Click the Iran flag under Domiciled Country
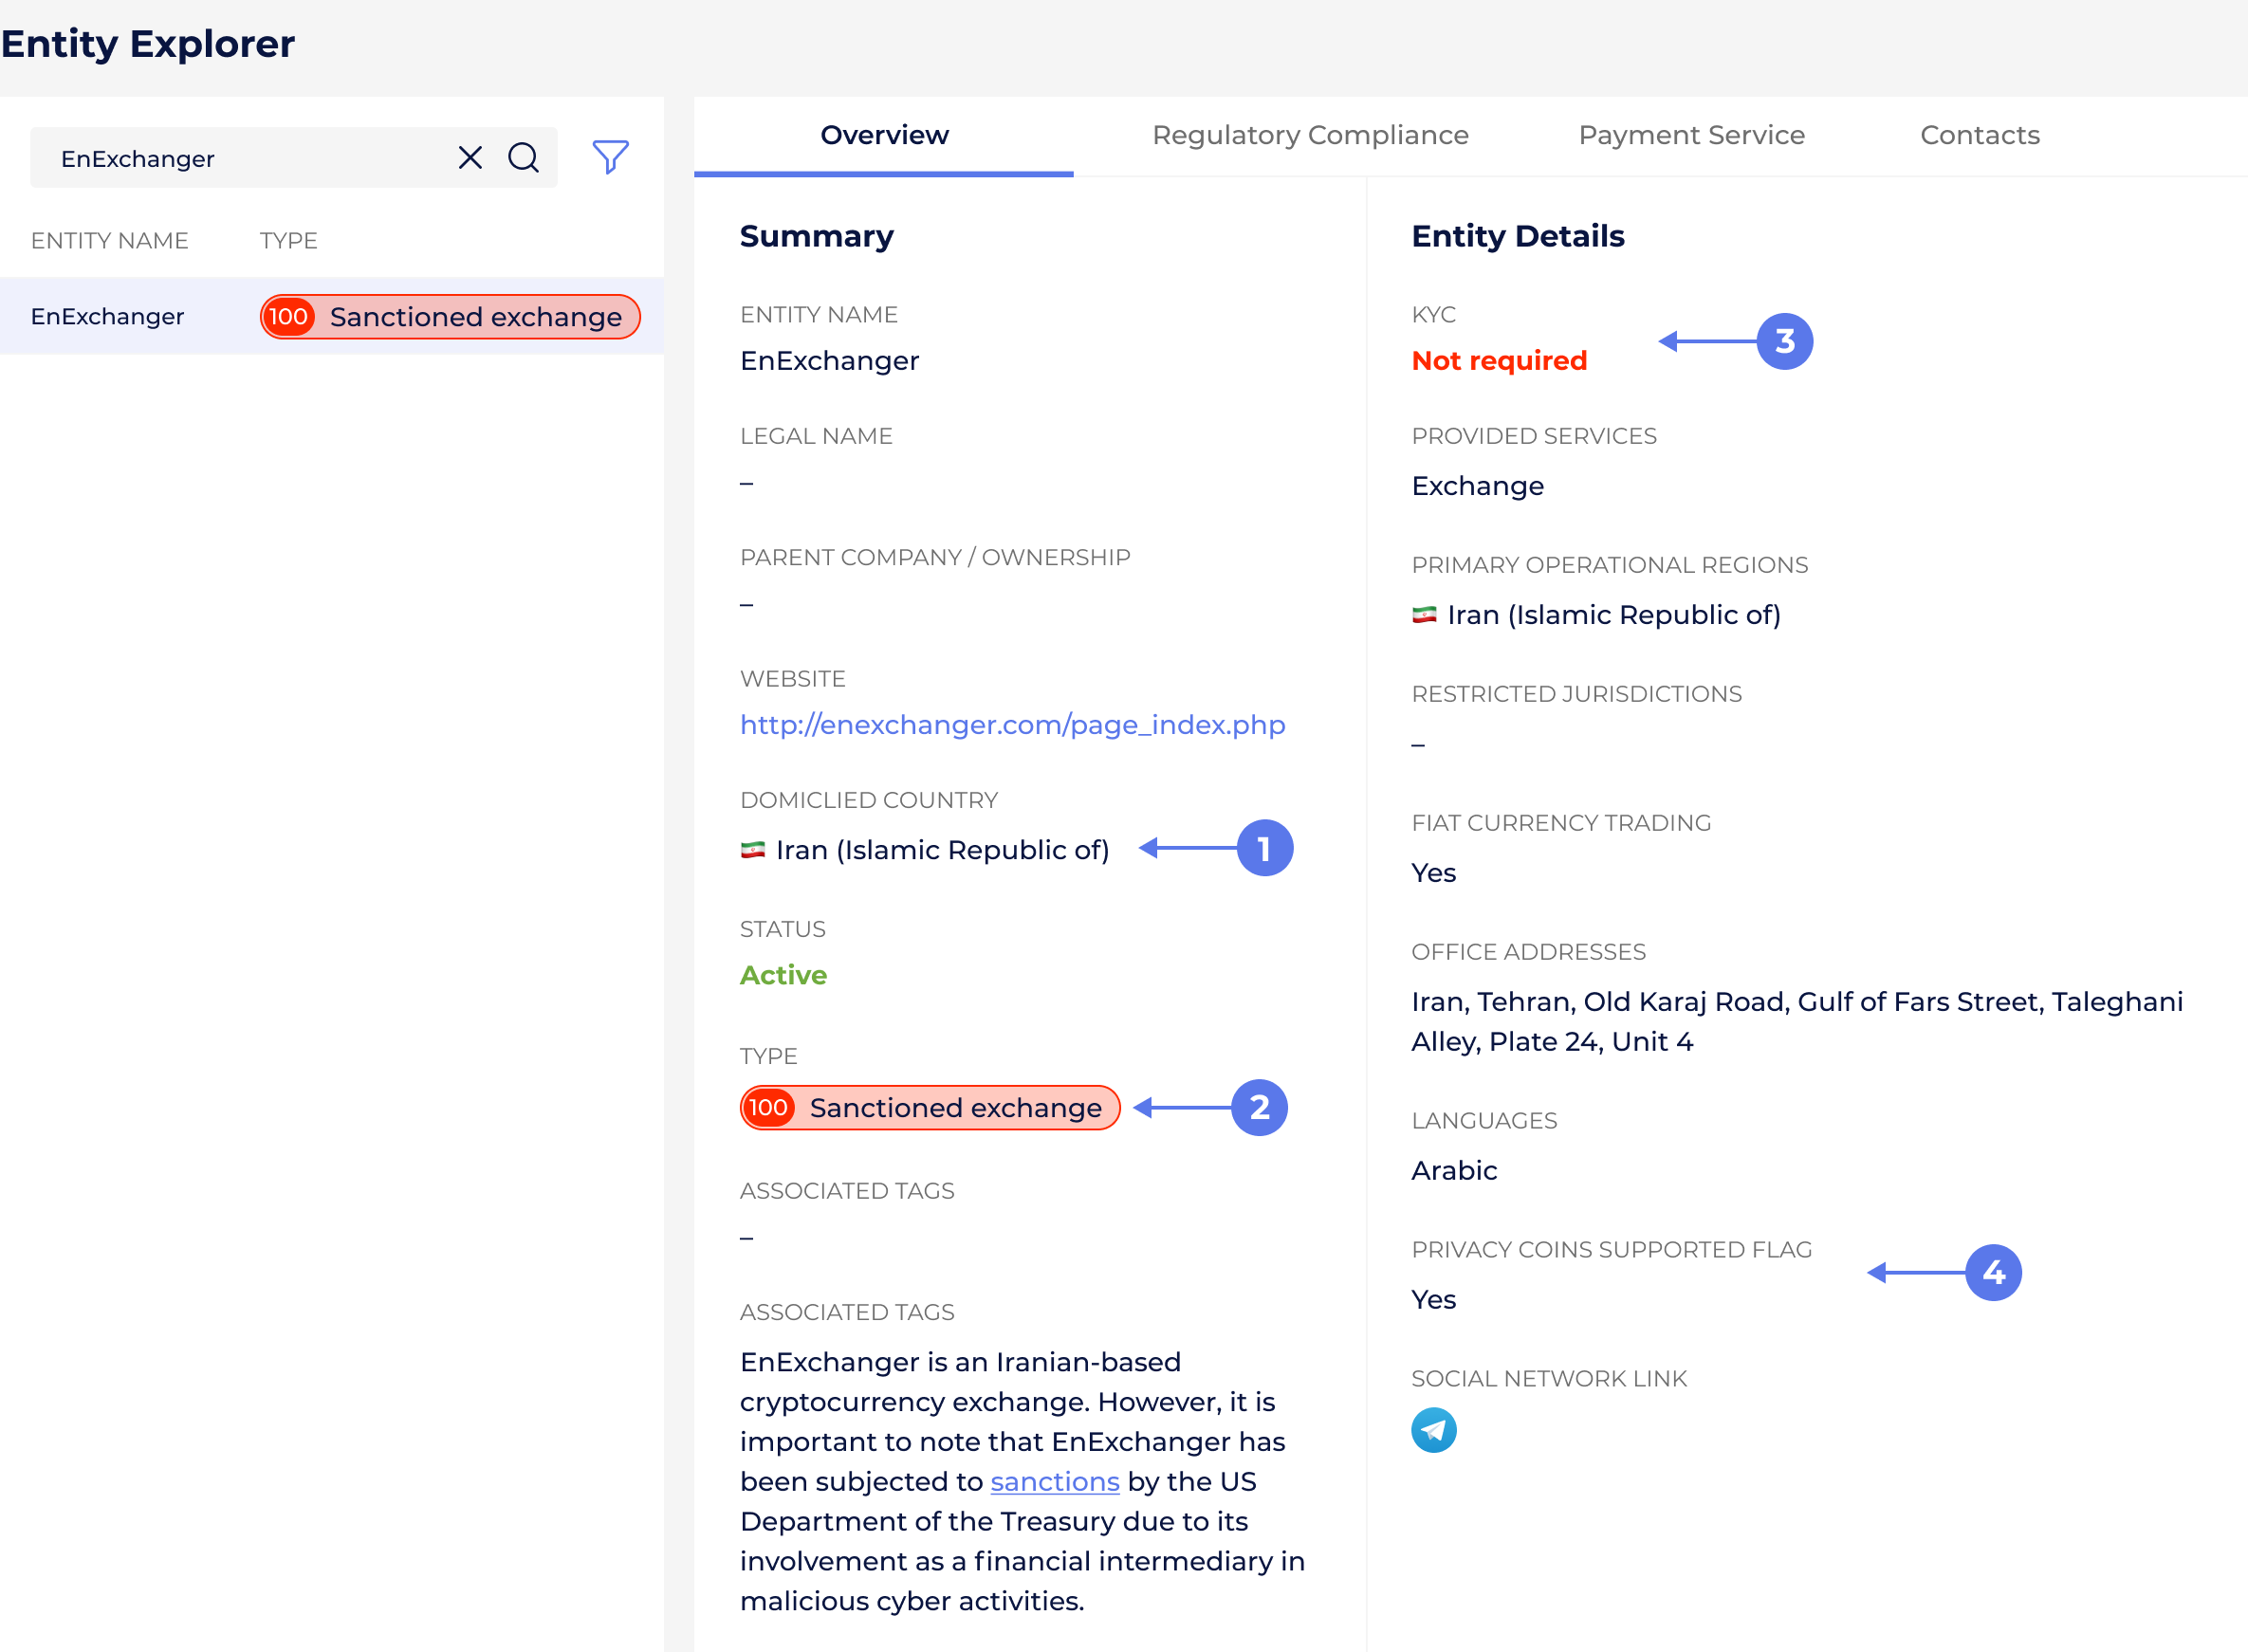Viewport: 2248px width, 1652px height. click(752, 850)
